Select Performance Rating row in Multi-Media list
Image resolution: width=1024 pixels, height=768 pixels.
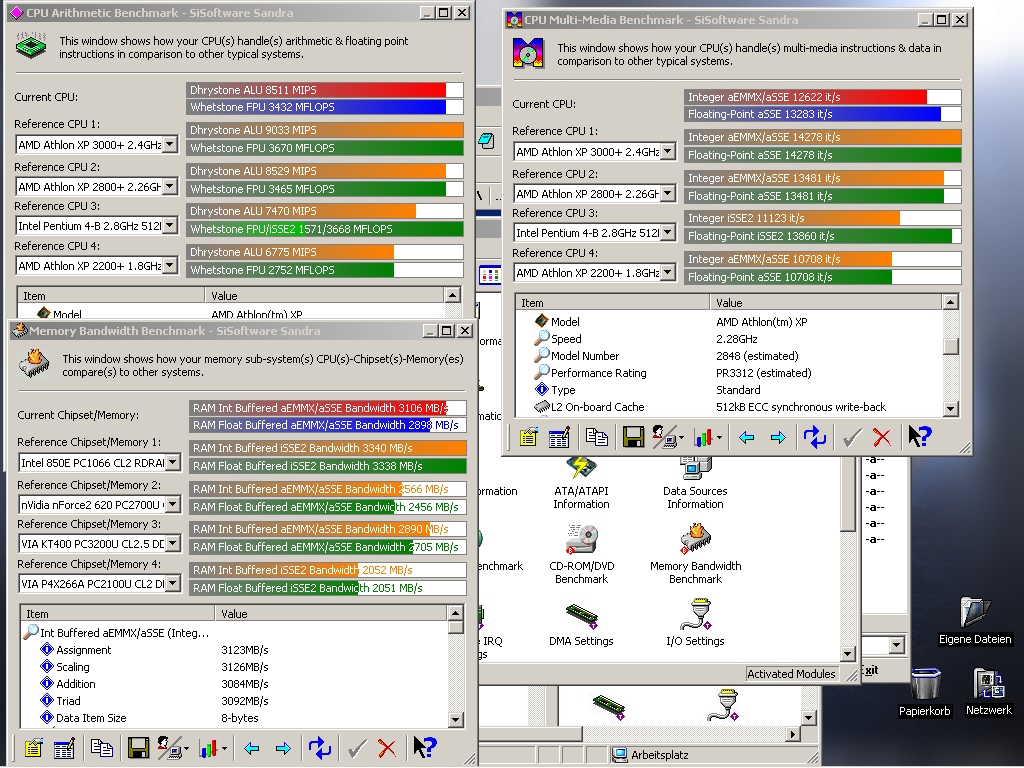click(597, 373)
